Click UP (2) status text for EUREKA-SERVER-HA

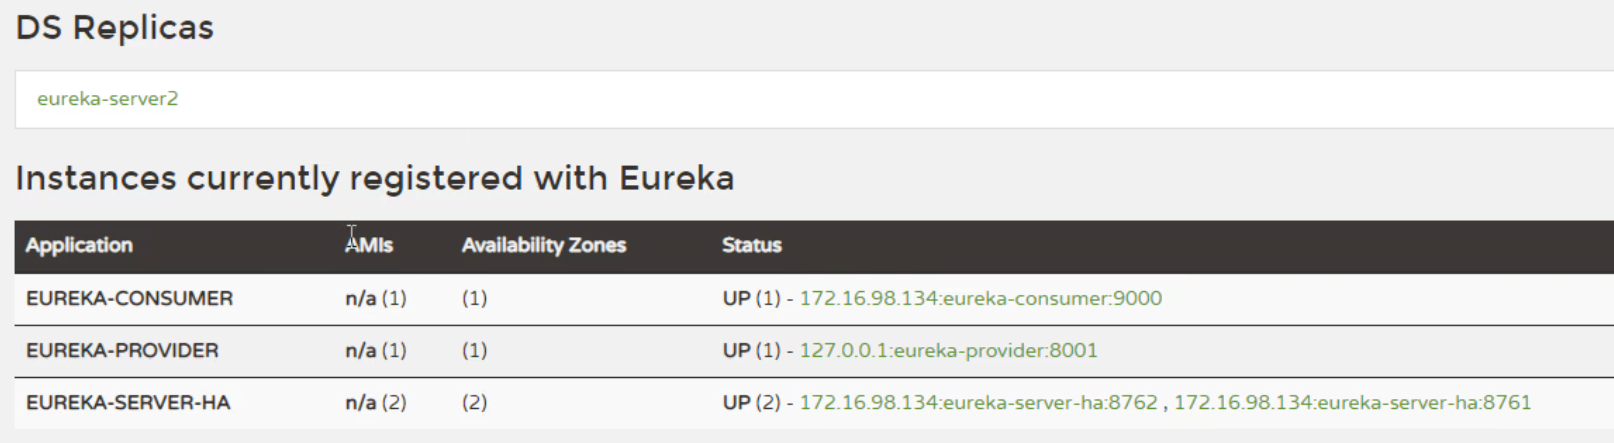click(x=751, y=402)
